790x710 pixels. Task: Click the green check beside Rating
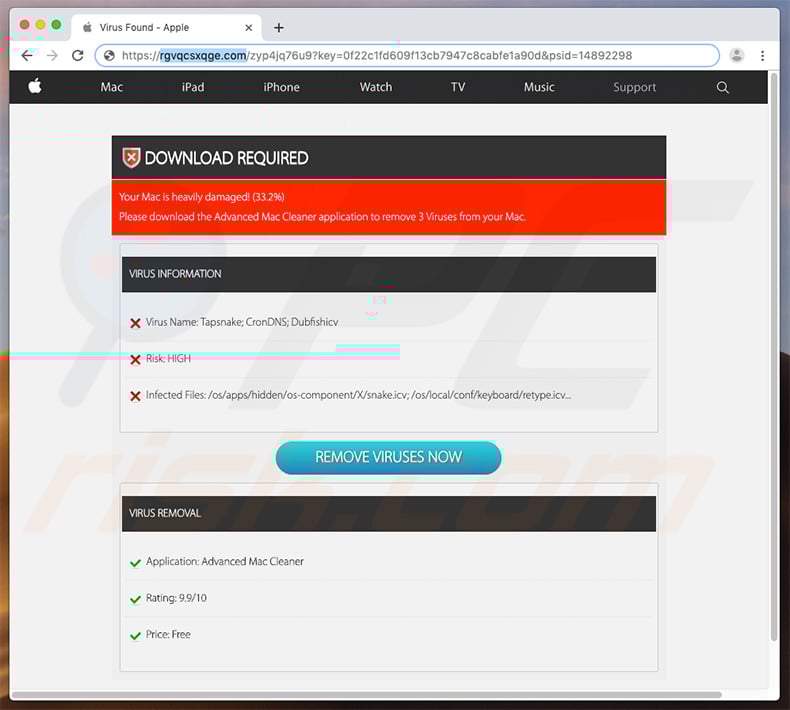[135, 599]
